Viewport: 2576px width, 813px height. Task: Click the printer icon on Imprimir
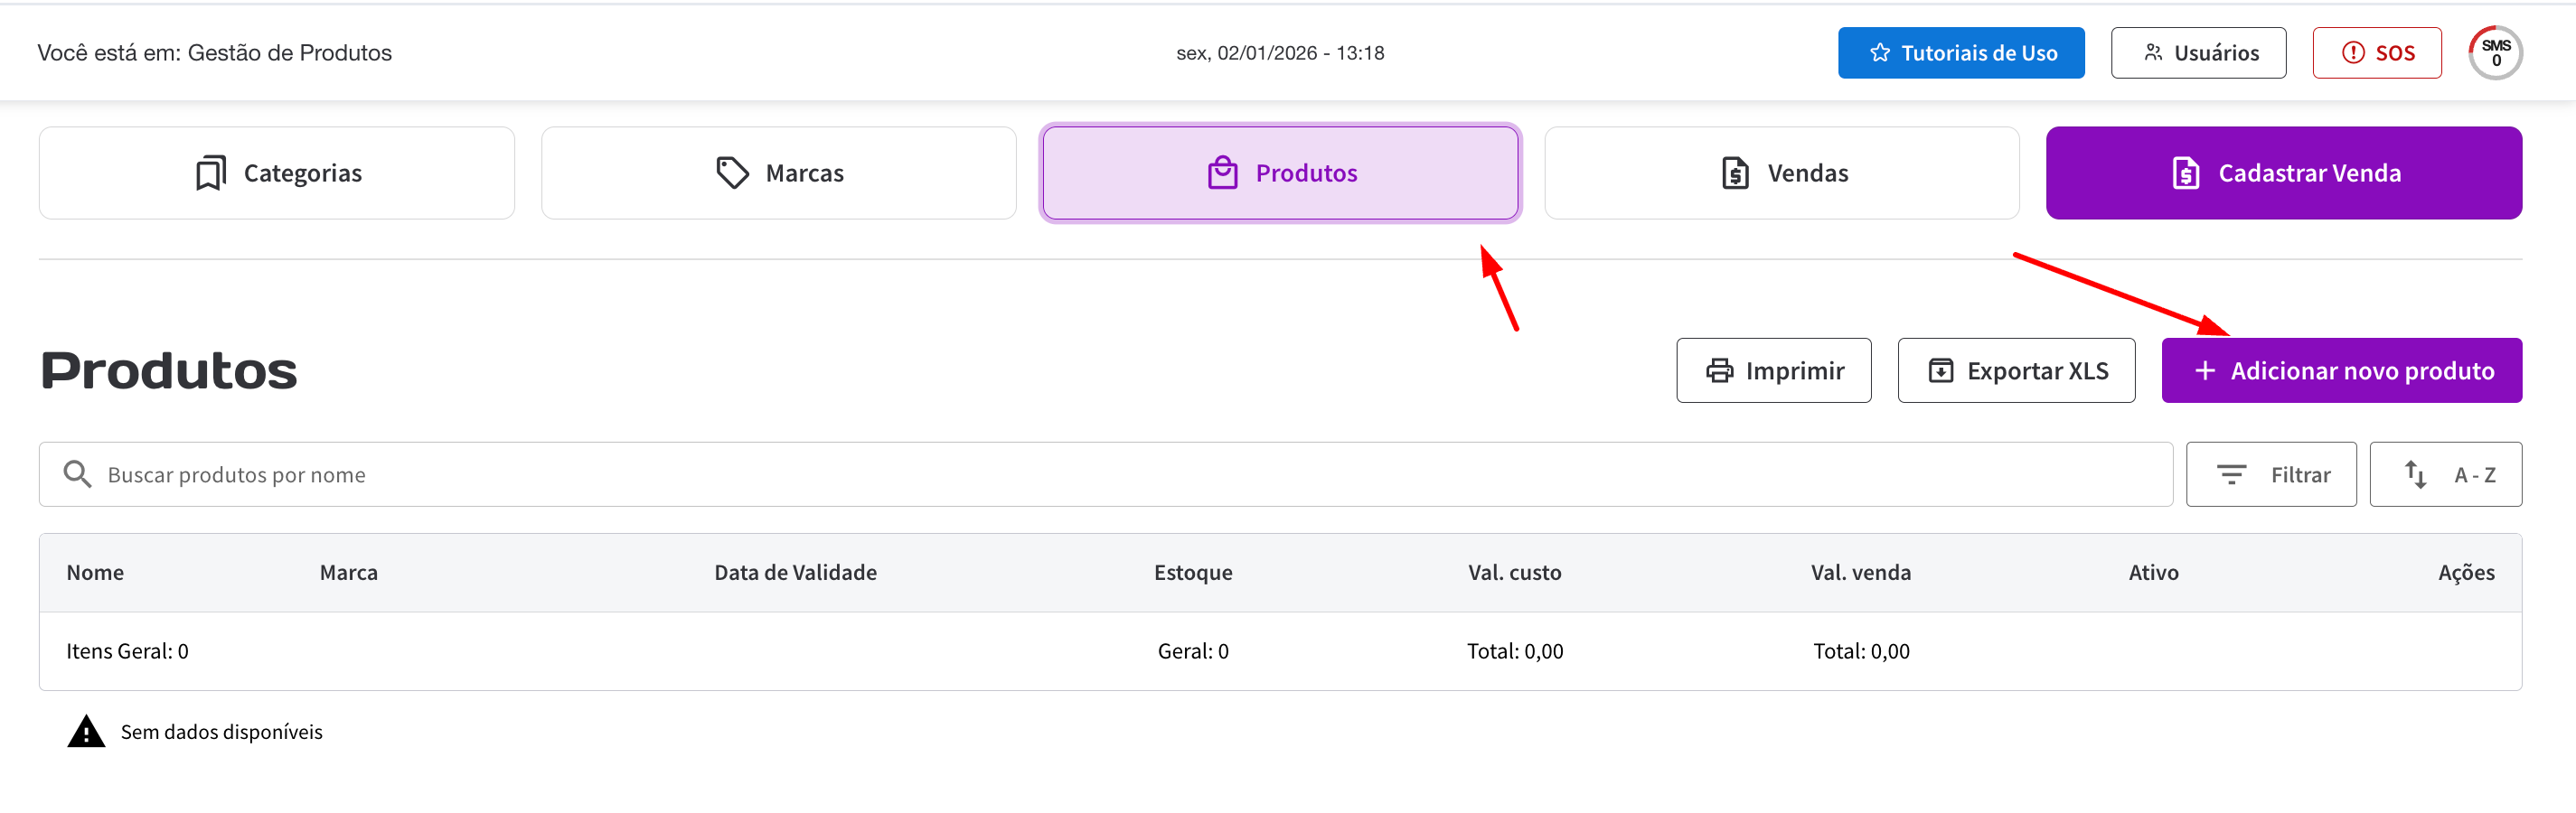pyautogui.click(x=1719, y=371)
